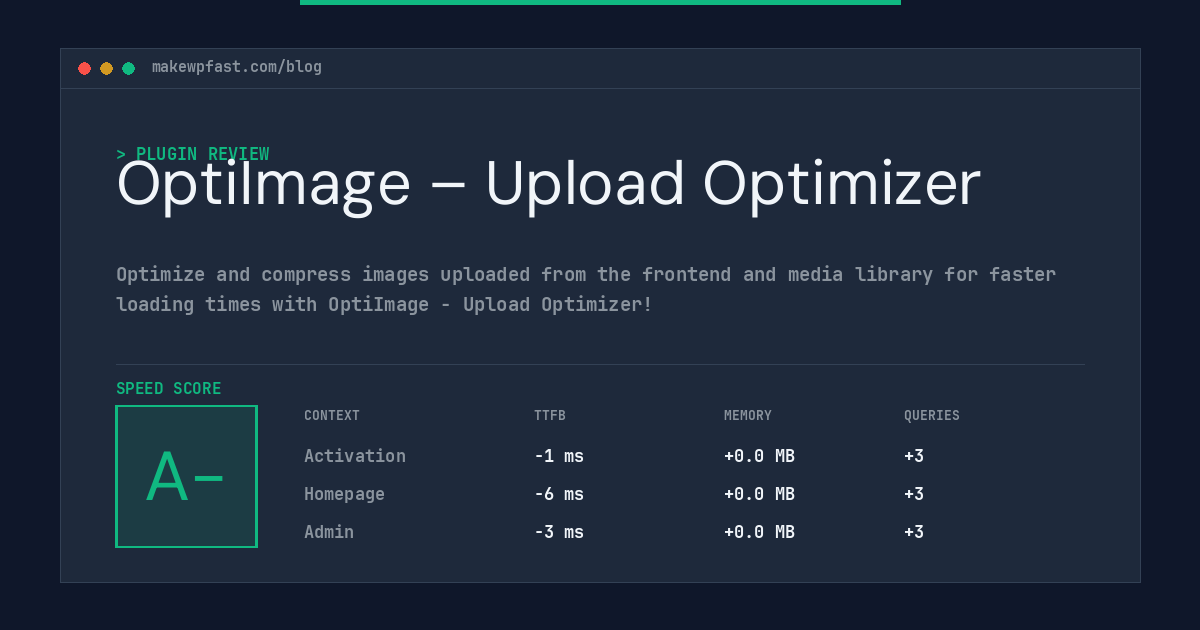The height and width of the screenshot is (630, 1200).
Task: Click the -1 ms TTFB value
Action: pos(559,456)
